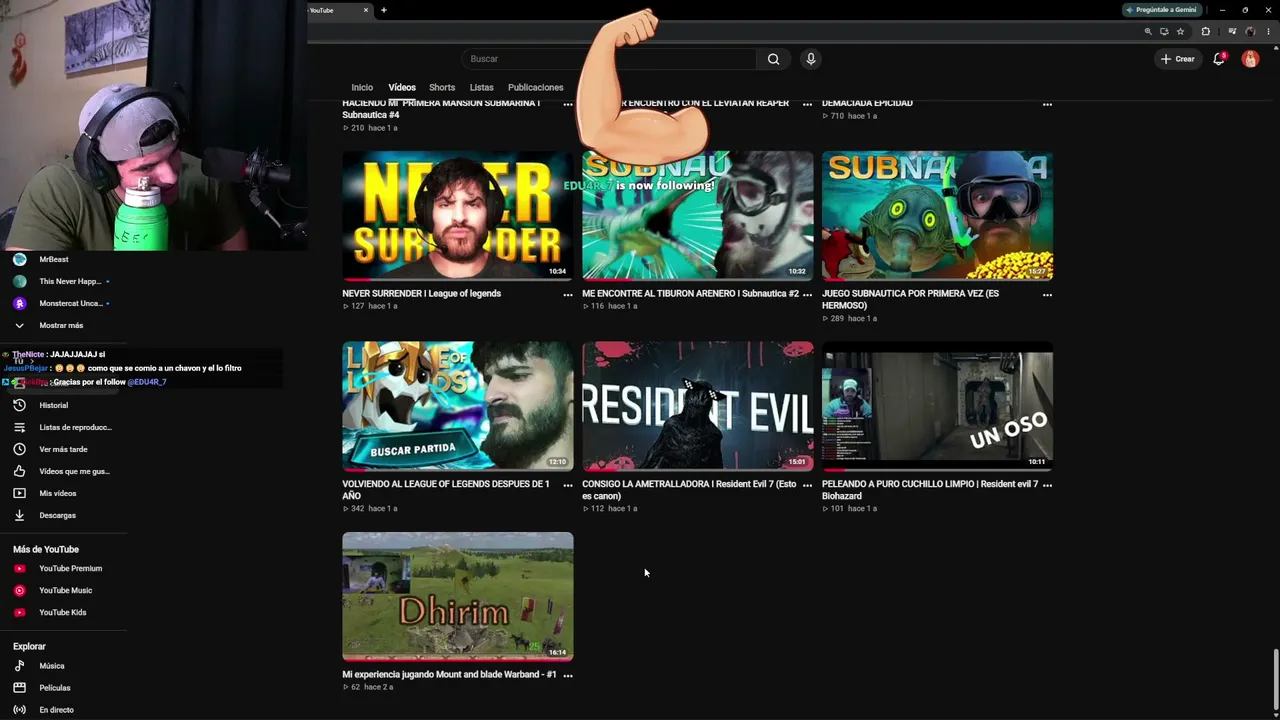Open title HACIENDO MI PRIMERA MANSION SUBMARINA
Viewport: 1280px width, 720px height.
(x=441, y=109)
